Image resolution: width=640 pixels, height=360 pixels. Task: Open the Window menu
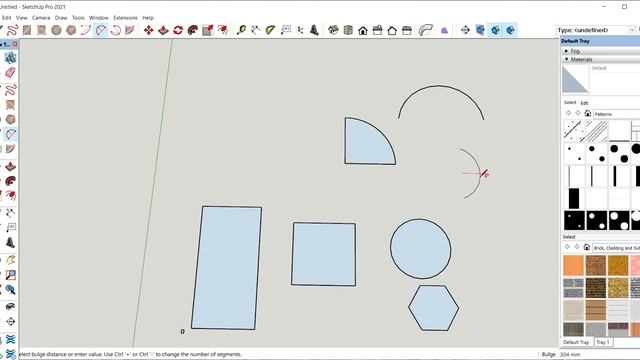coord(99,18)
